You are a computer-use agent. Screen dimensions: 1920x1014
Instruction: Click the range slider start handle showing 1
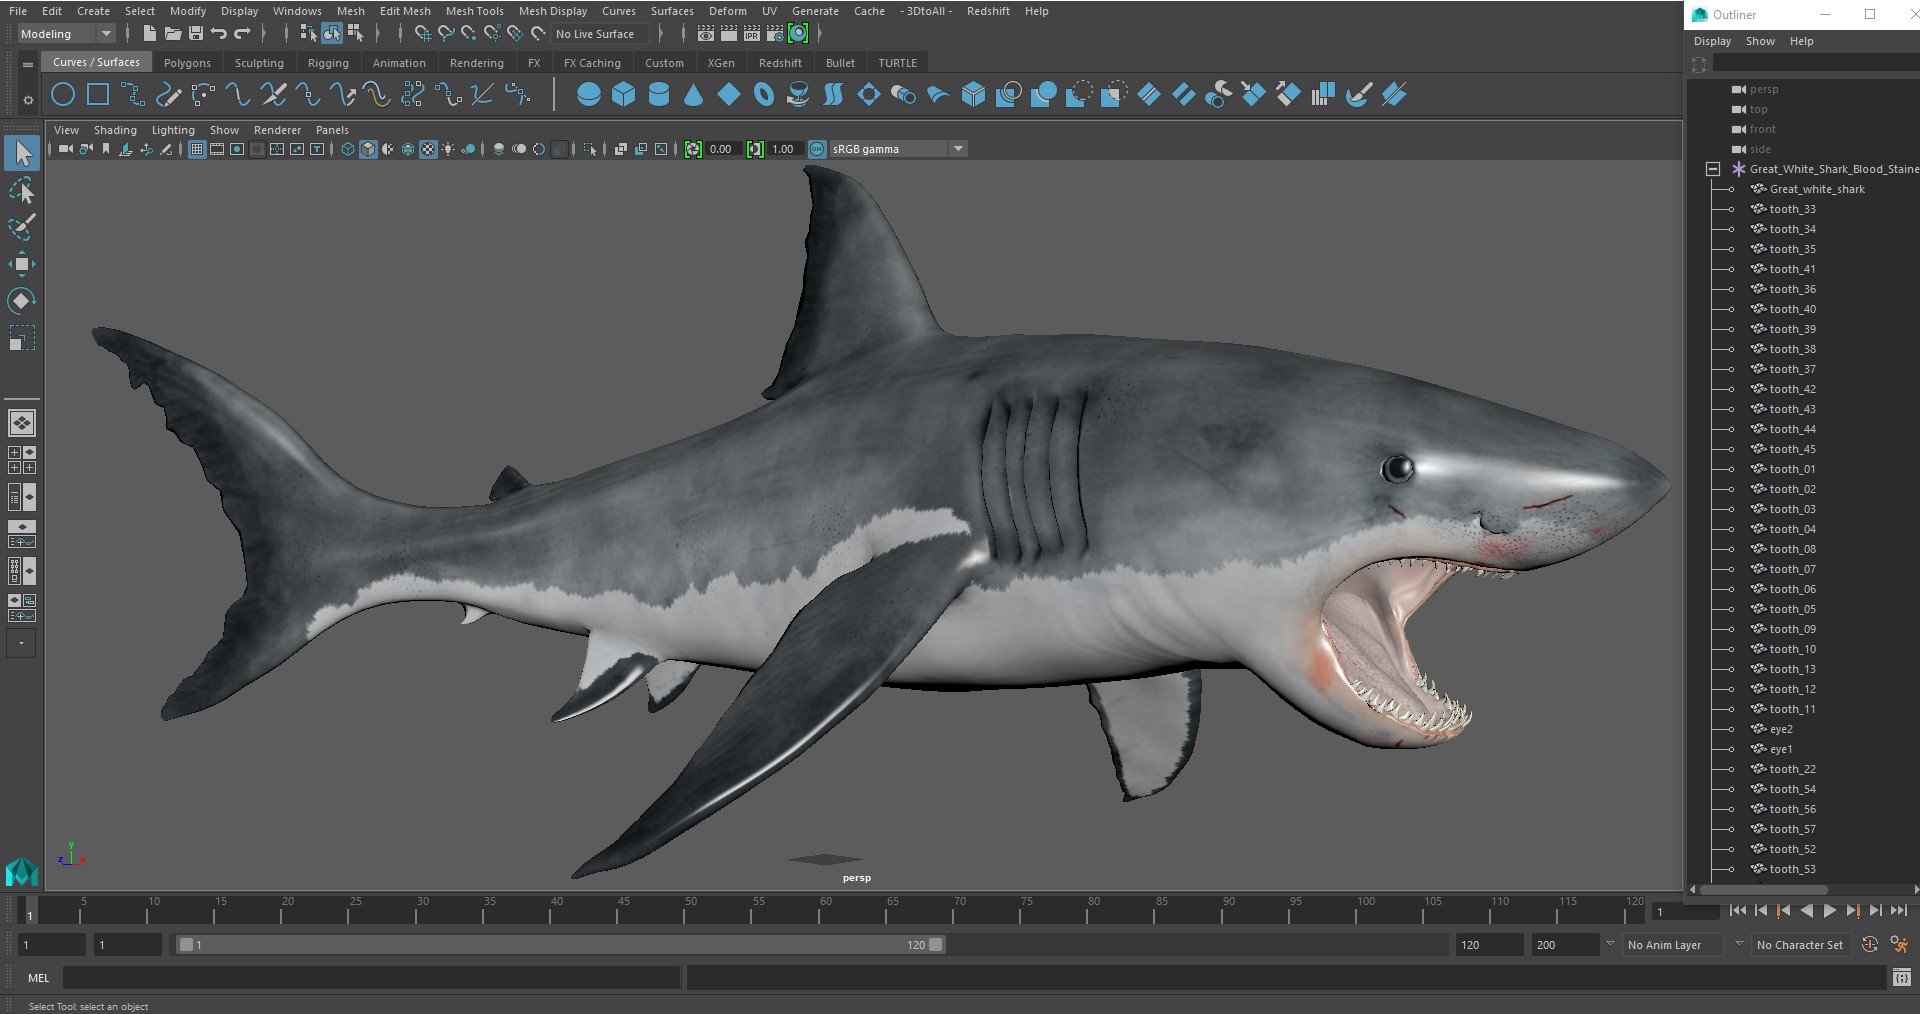click(x=186, y=945)
